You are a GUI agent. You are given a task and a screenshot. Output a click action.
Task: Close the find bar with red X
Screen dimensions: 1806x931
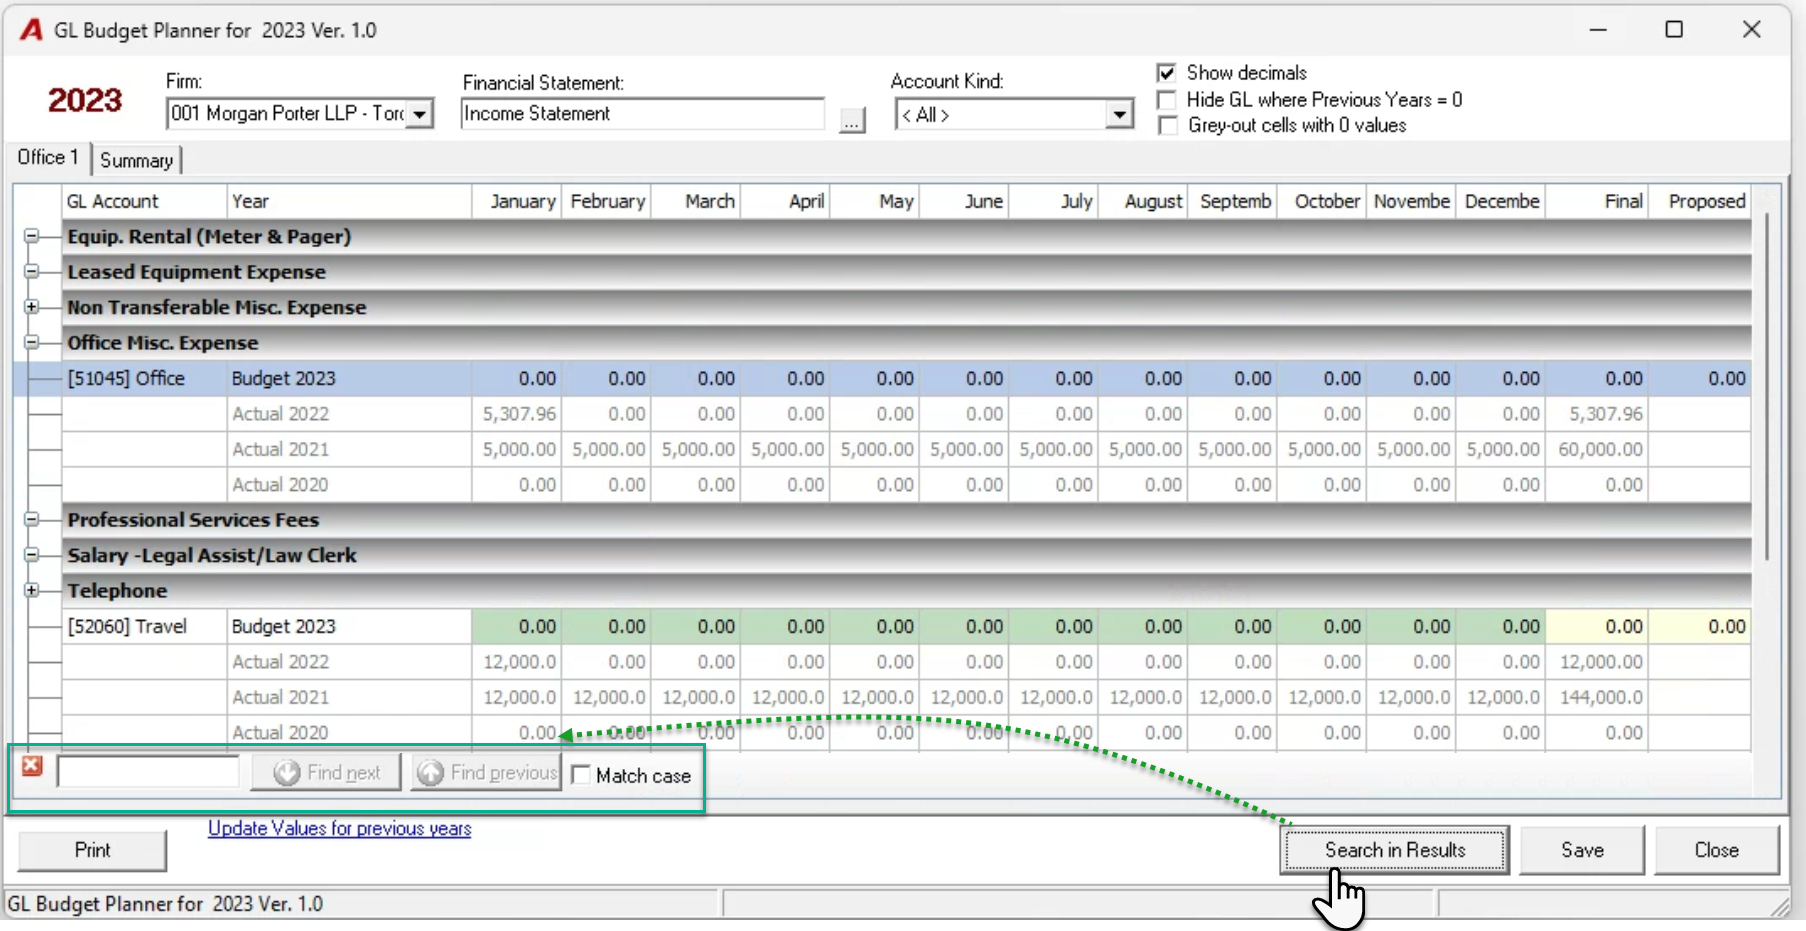(x=32, y=766)
